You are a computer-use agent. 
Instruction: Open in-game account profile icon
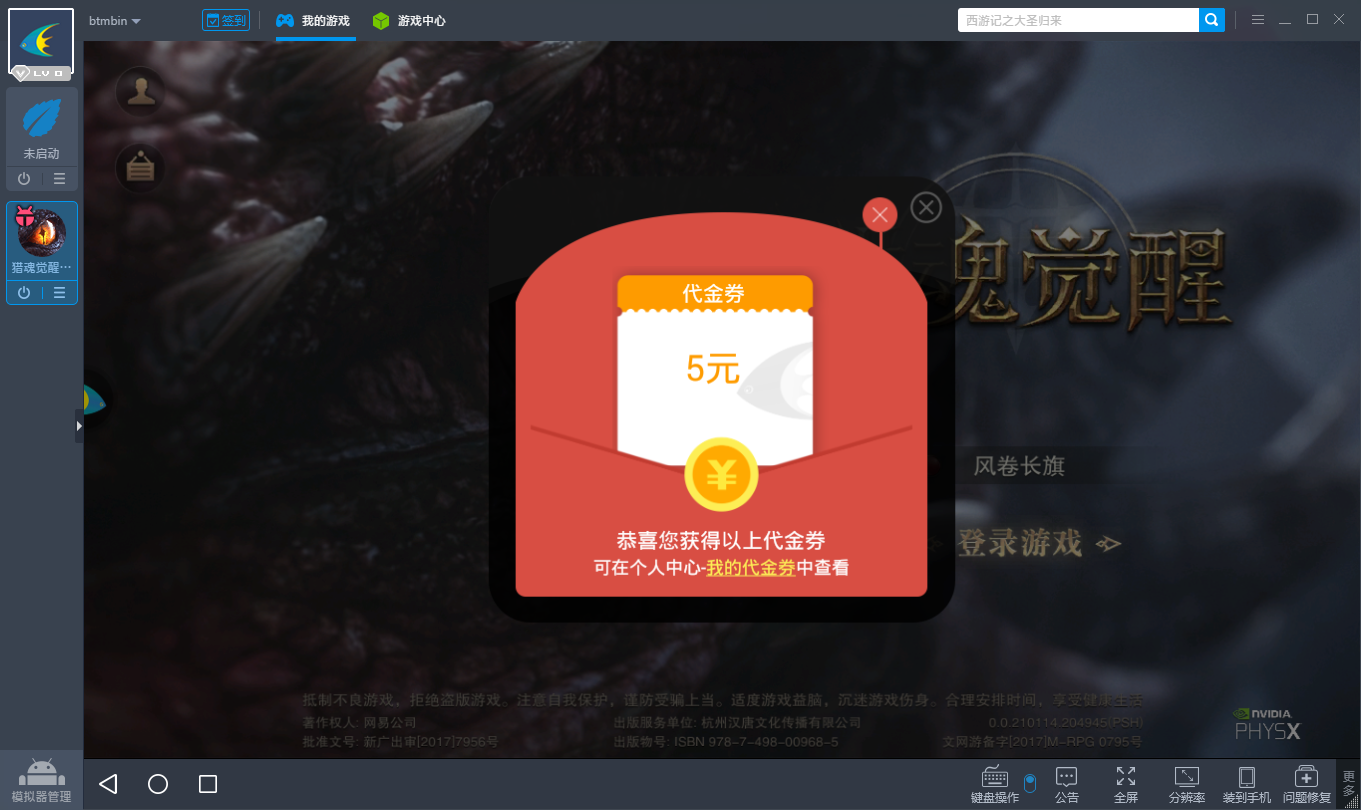141,91
